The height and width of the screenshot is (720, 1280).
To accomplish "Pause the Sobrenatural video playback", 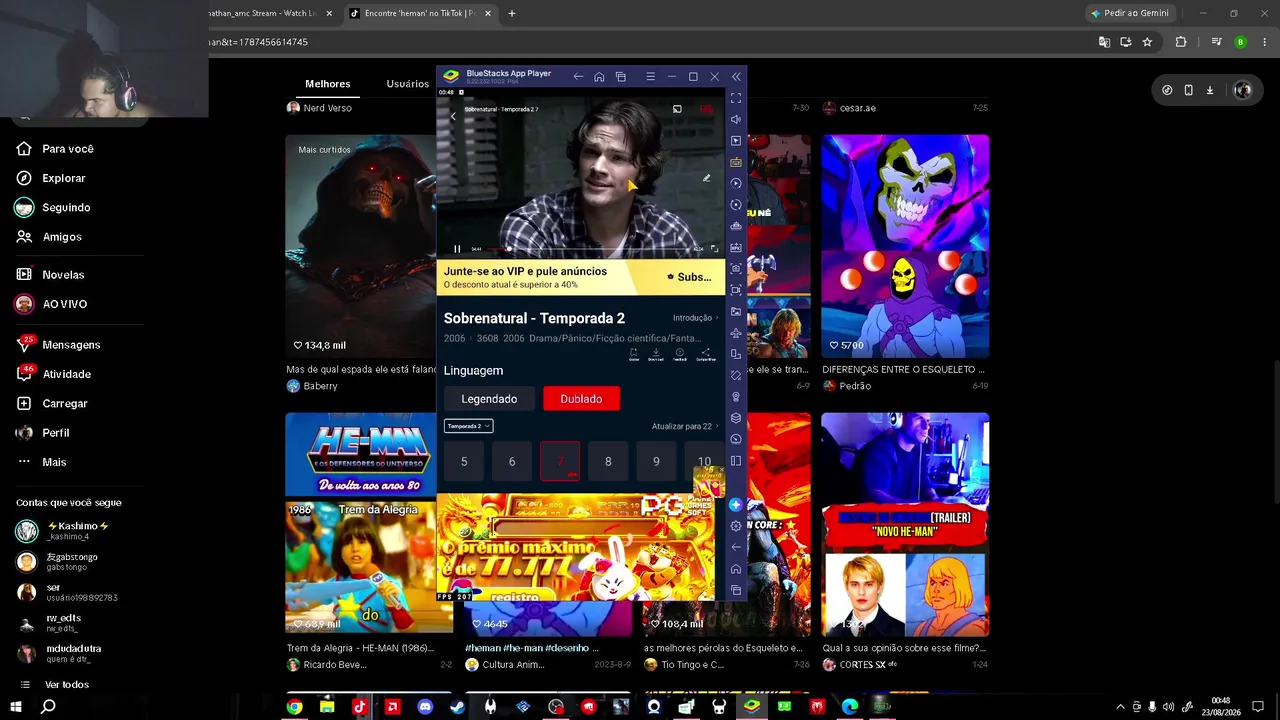I will coord(457,249).
